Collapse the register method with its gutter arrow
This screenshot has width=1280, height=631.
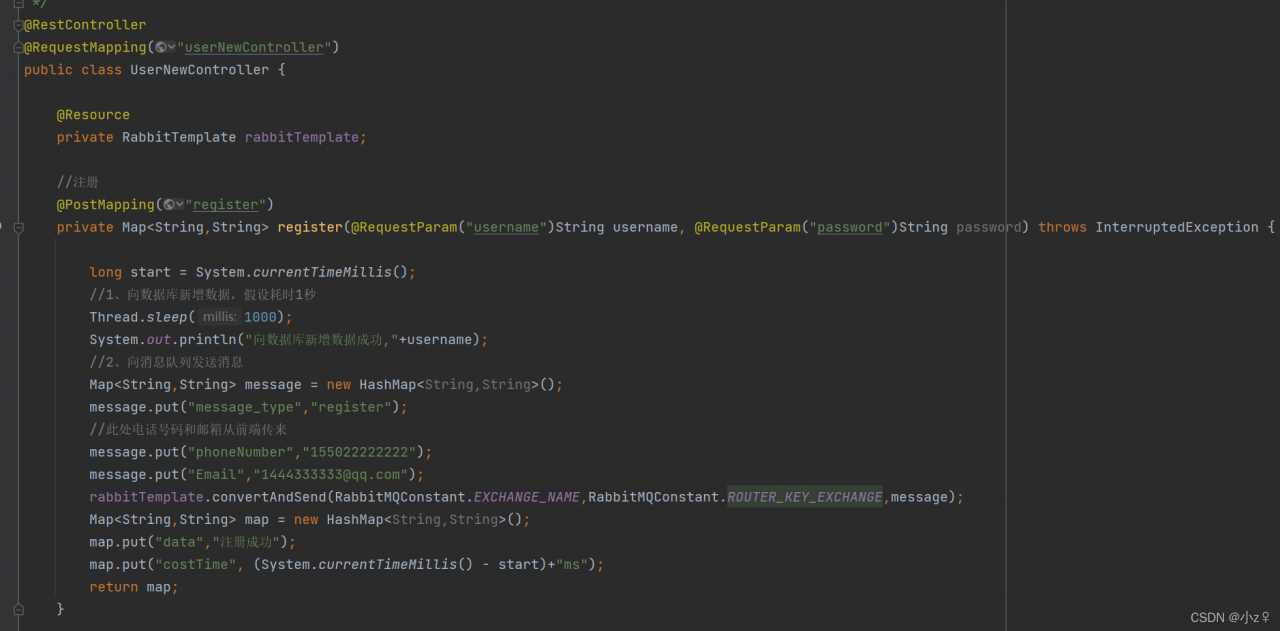pos(18,227)
